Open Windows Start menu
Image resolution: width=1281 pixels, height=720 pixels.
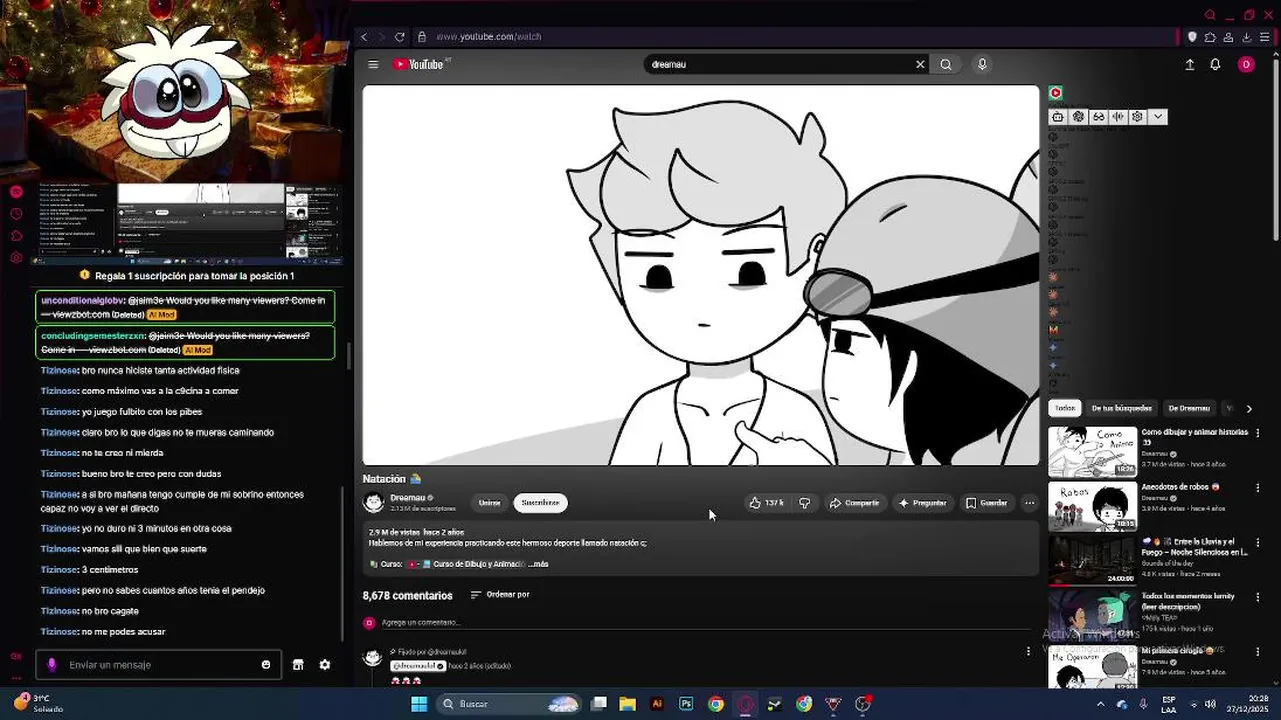pyautogui.click(x=419, y=704)
